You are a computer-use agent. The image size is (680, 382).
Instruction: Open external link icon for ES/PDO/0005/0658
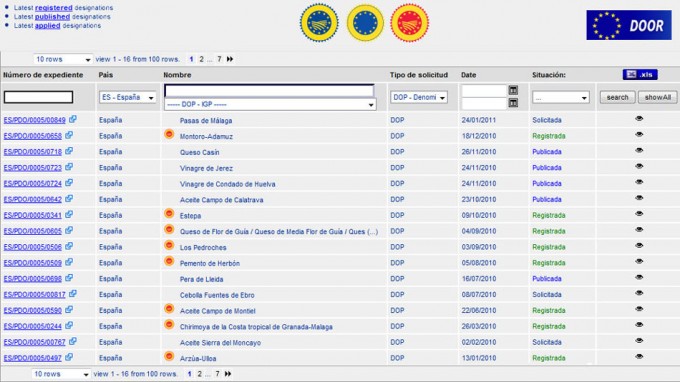coord(69,135)
